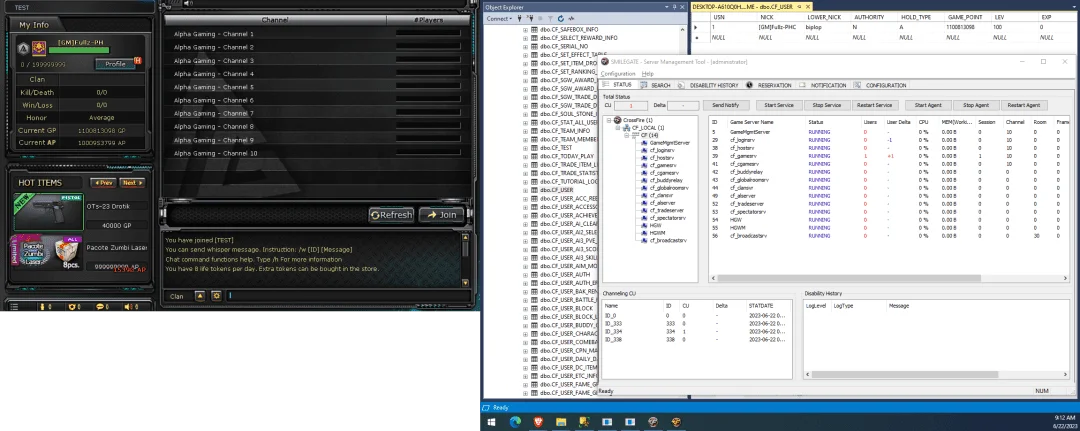Open Microsoft Edge from the taskbar
Viewport: 1080px width, 431px height.
[515, 421]
